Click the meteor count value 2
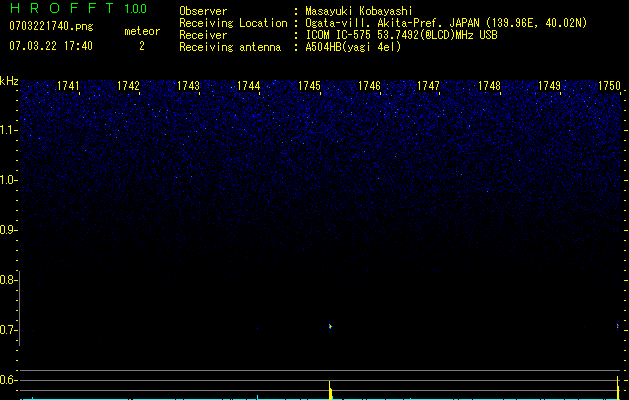 click(x=141, y=46)
